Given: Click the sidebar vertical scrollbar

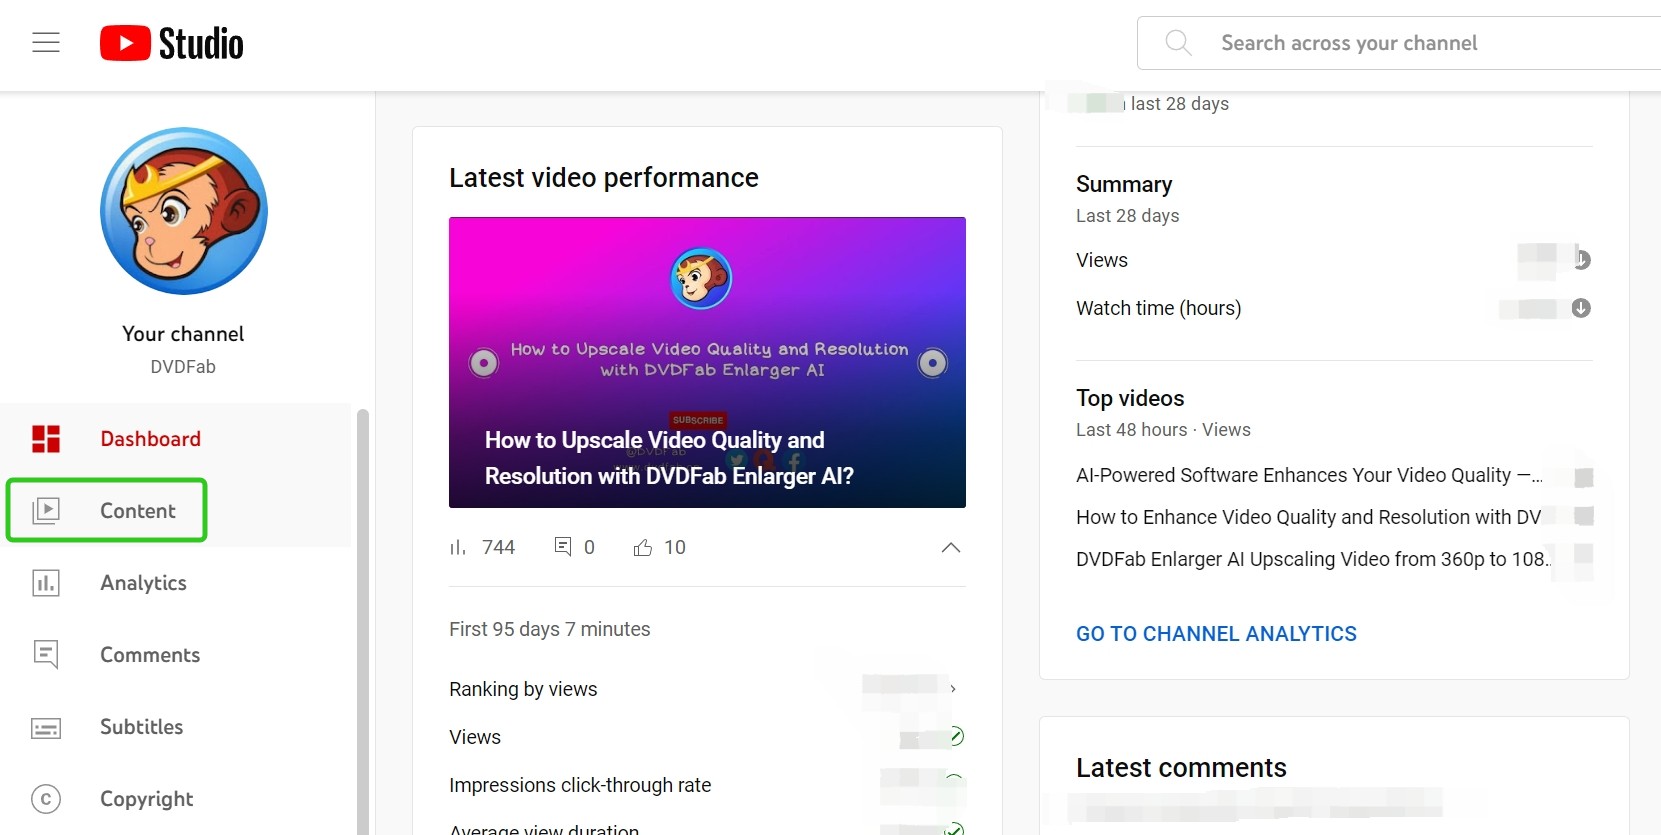Looking at the screenshot, I should pos(363,620).
